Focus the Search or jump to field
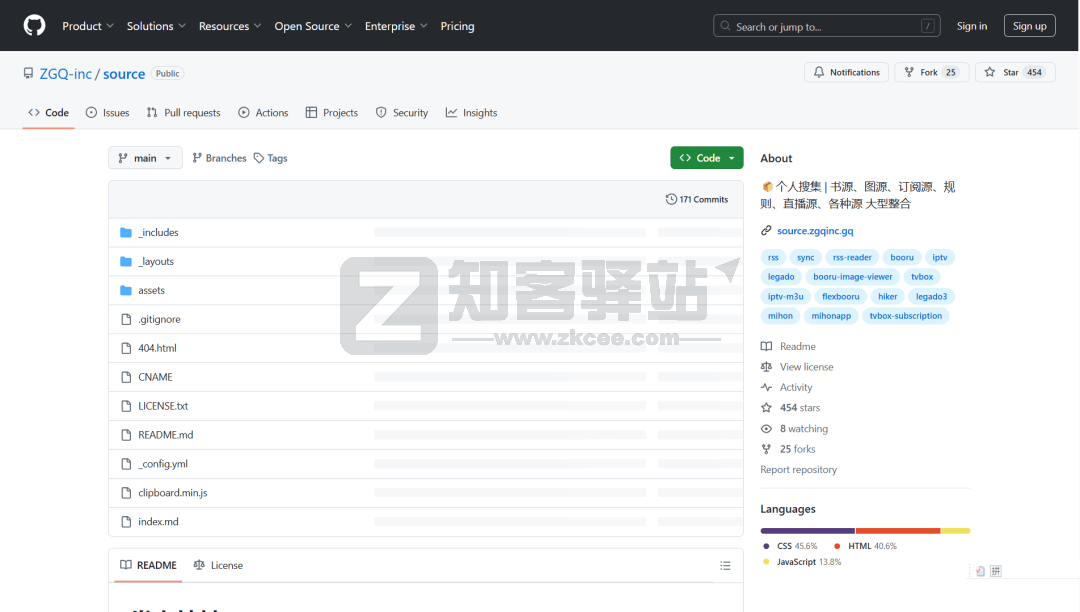The width and height of the screenshot is (1080, 612). pos(826,27)
